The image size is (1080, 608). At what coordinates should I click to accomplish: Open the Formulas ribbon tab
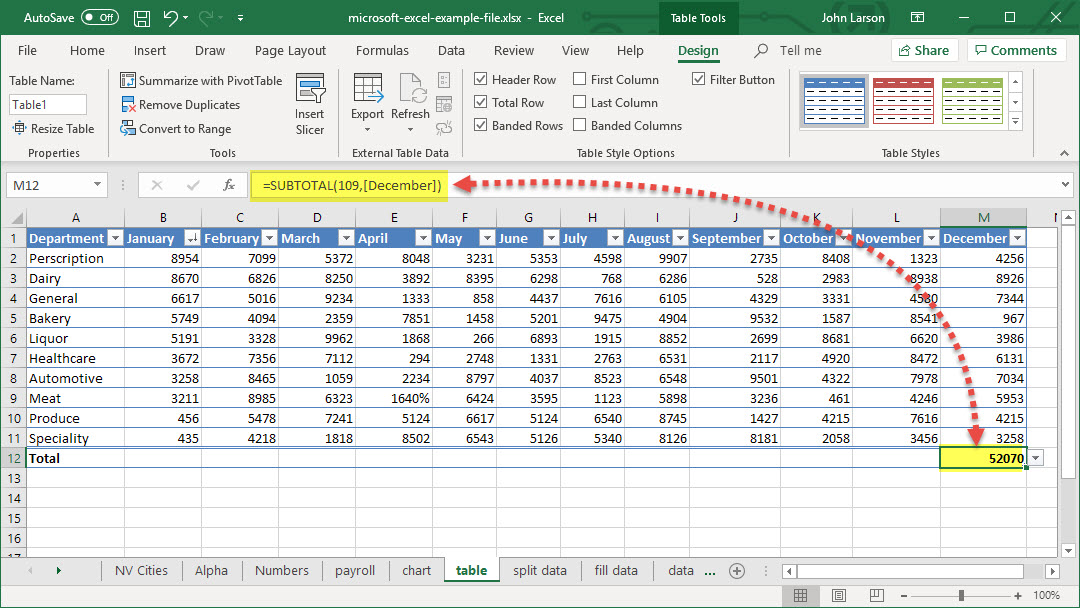382,51
